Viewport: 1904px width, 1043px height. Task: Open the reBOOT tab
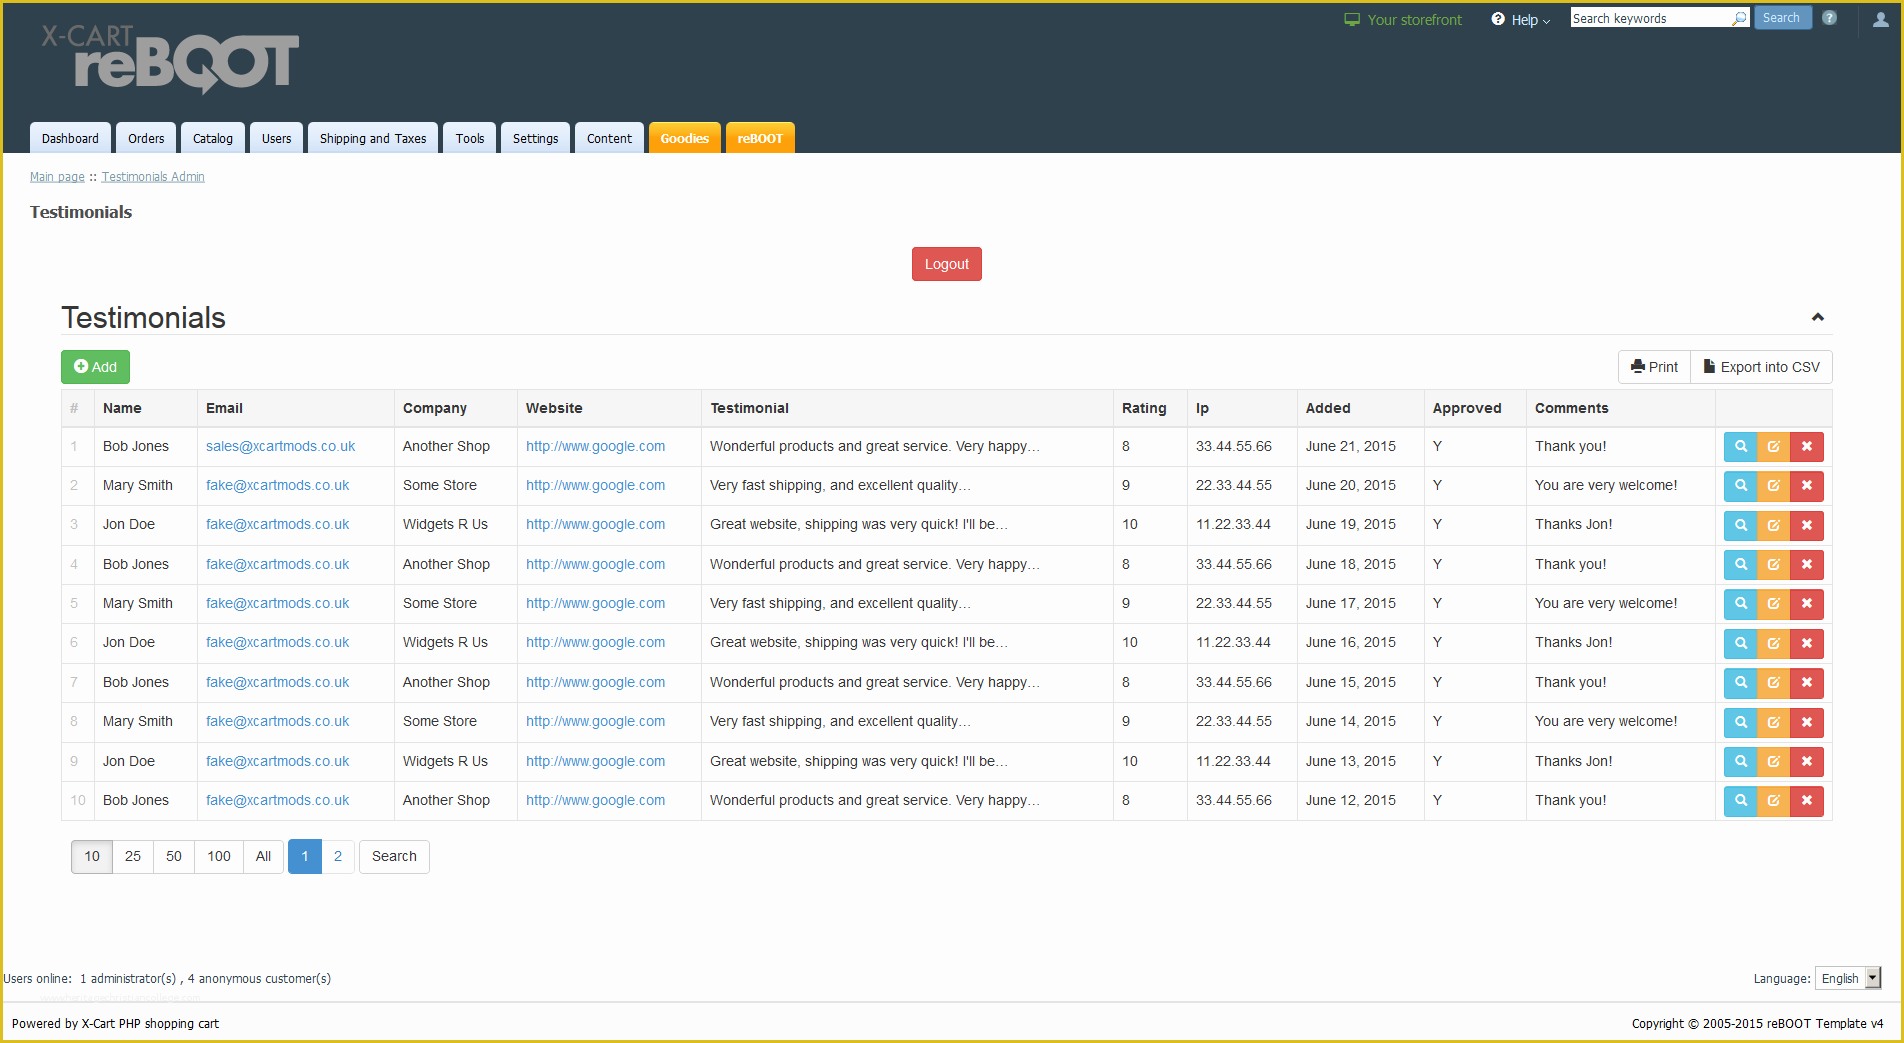pyautogui.click(x=760, y=138)
